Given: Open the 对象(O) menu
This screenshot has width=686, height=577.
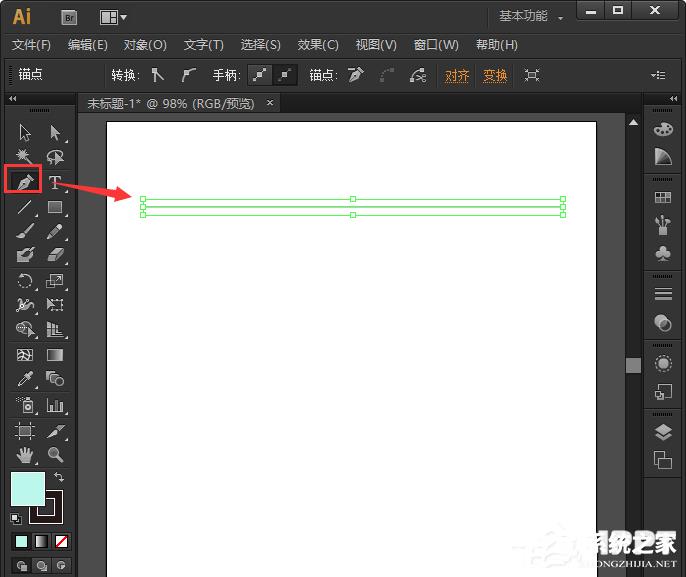Looking at the screenshot, I should tap(145, 45).
